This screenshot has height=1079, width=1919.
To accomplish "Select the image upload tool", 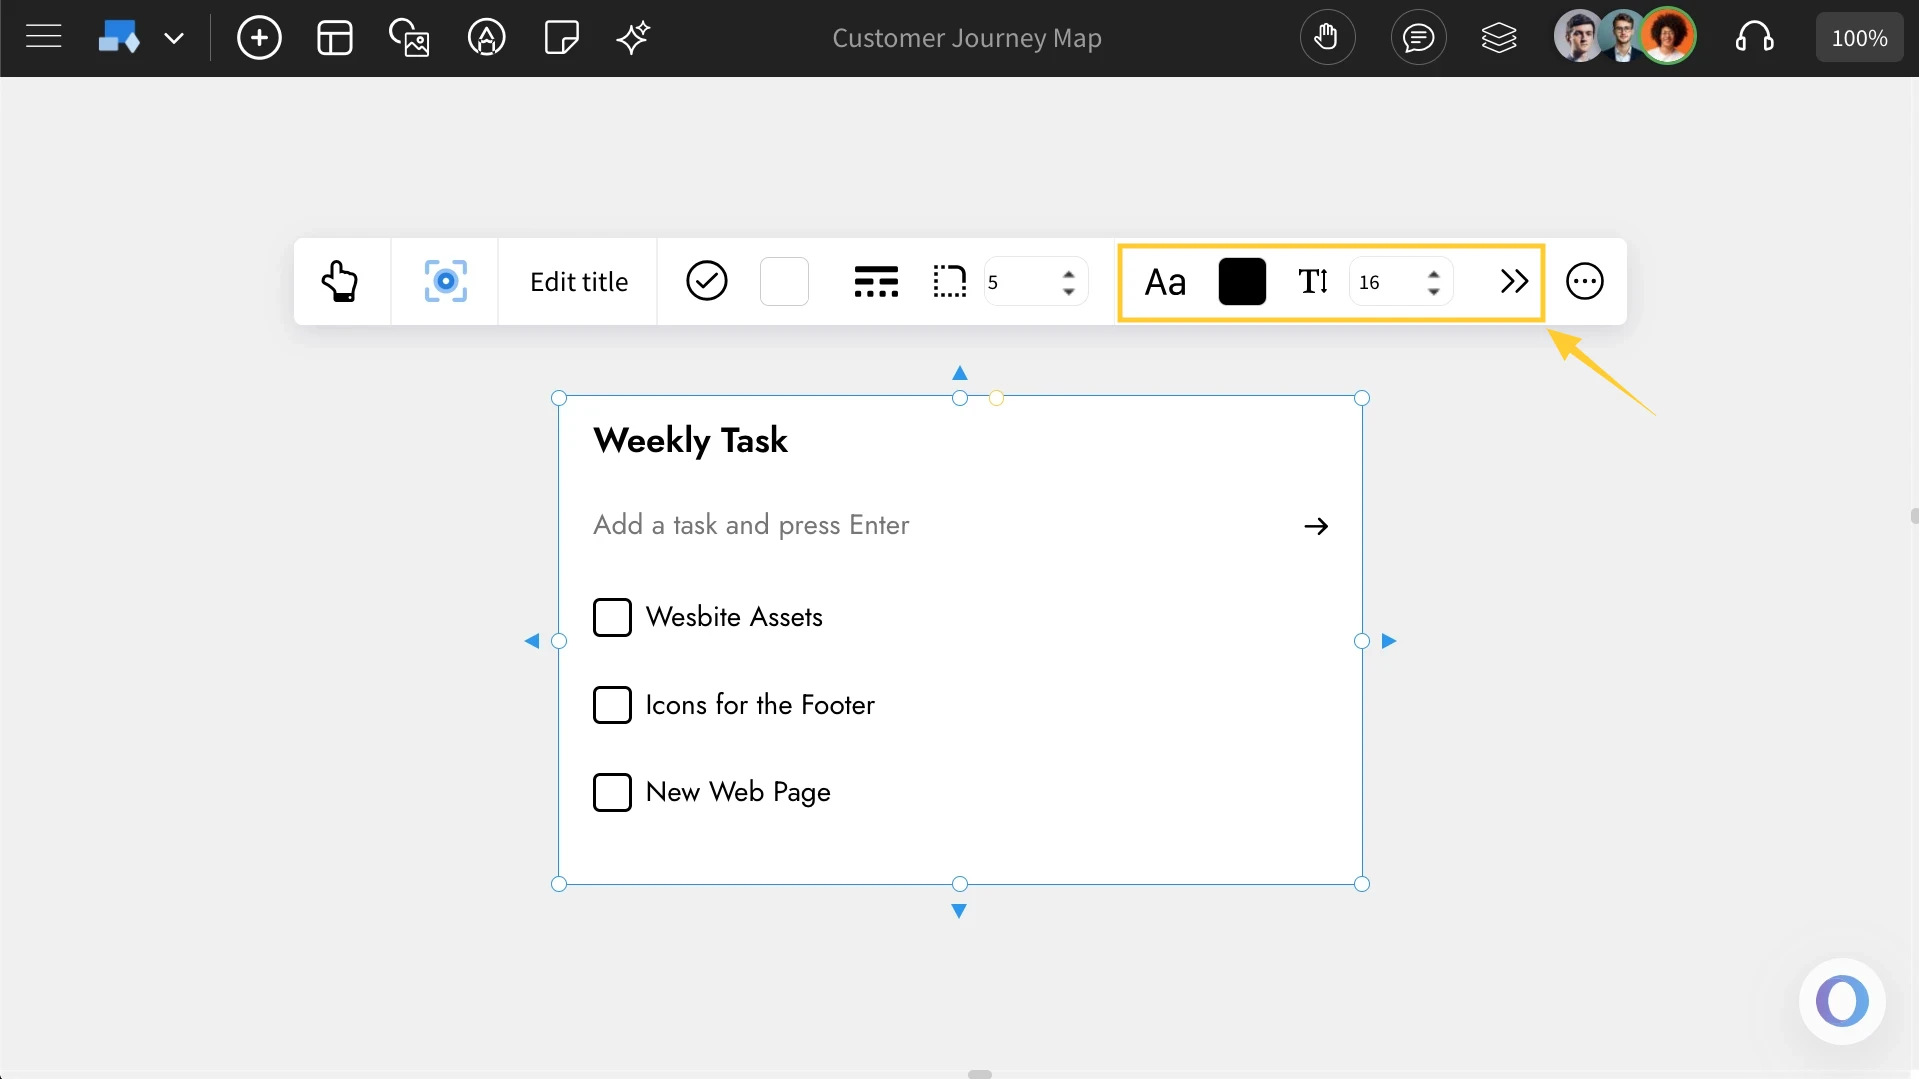I will pyautogui.click(x=409, y=37).
